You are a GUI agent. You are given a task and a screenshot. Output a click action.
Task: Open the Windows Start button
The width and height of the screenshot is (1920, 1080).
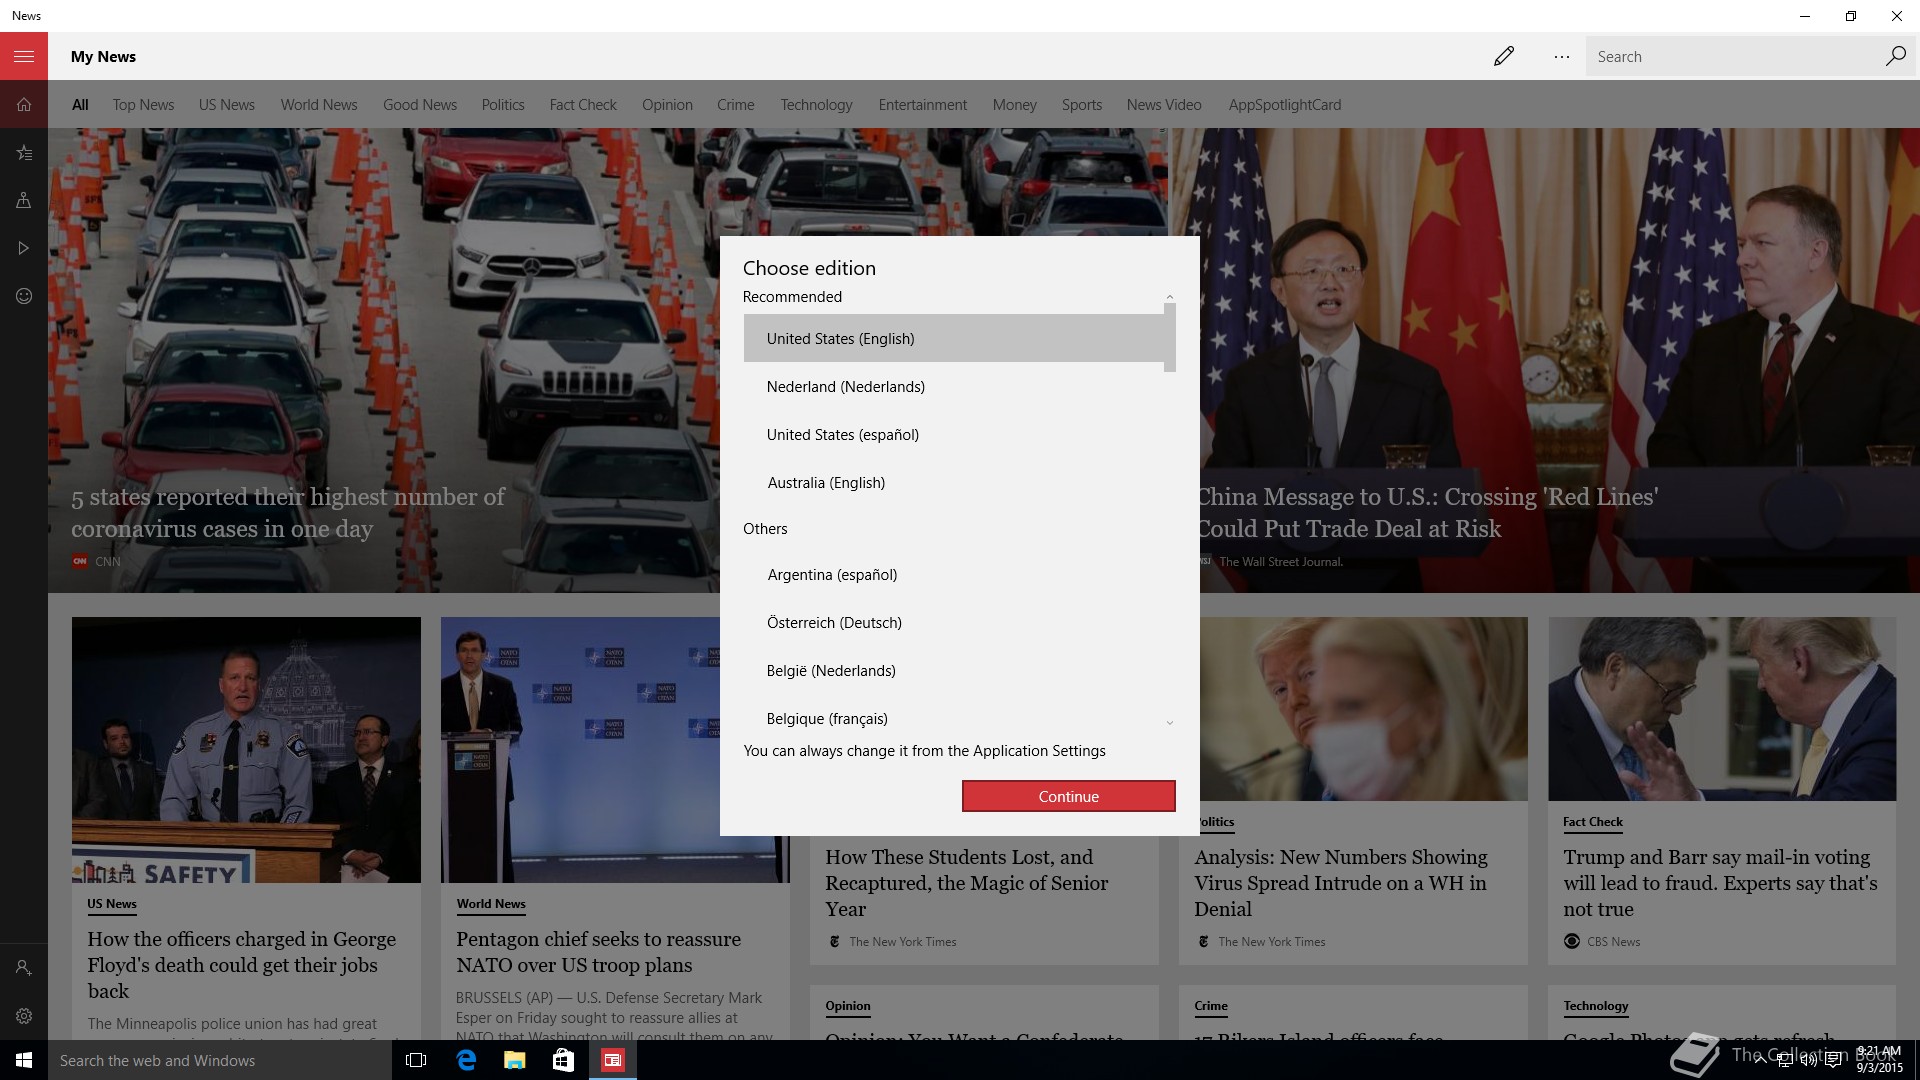24,1060
